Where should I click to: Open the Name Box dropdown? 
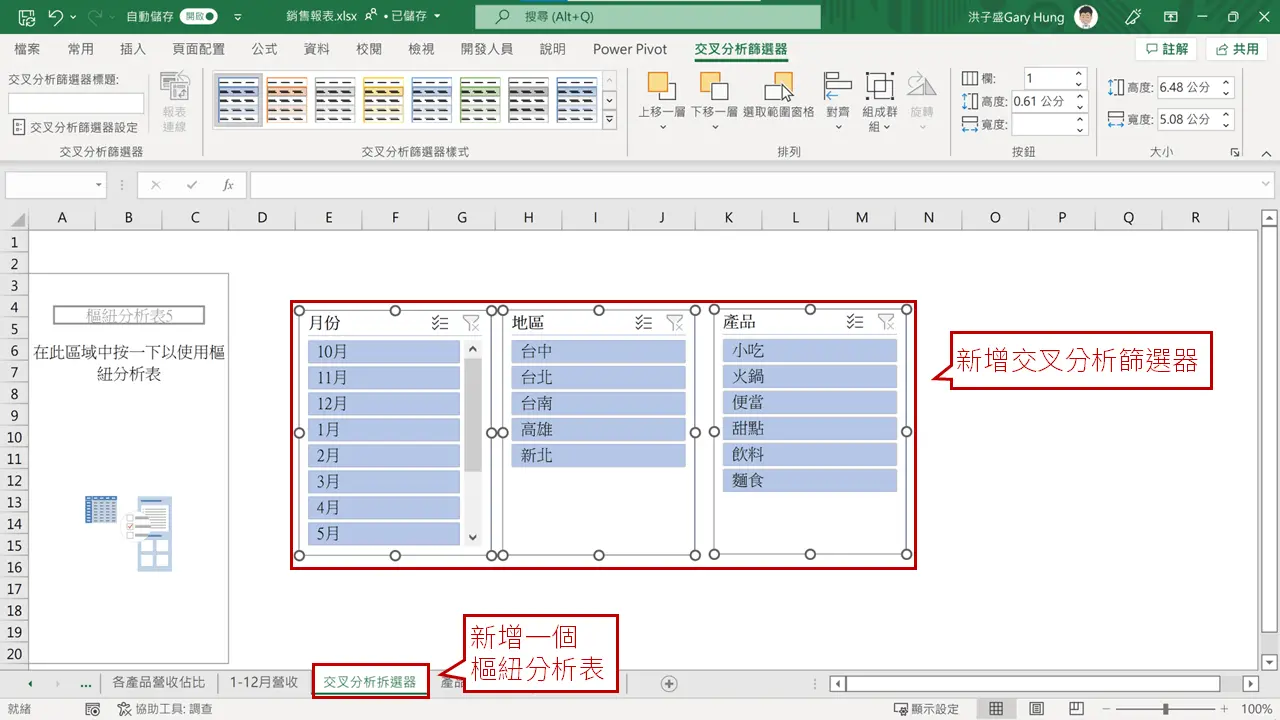click(98, 185)
